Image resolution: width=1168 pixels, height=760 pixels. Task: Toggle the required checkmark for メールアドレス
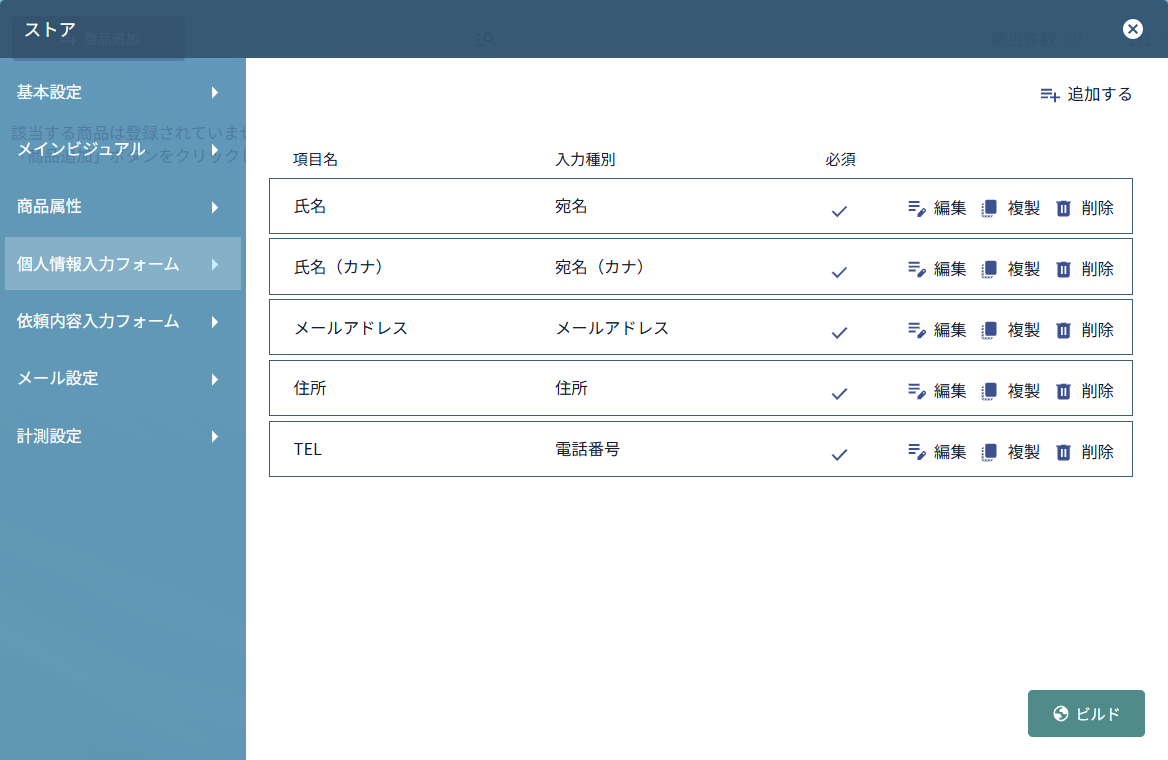pos(840,333)
